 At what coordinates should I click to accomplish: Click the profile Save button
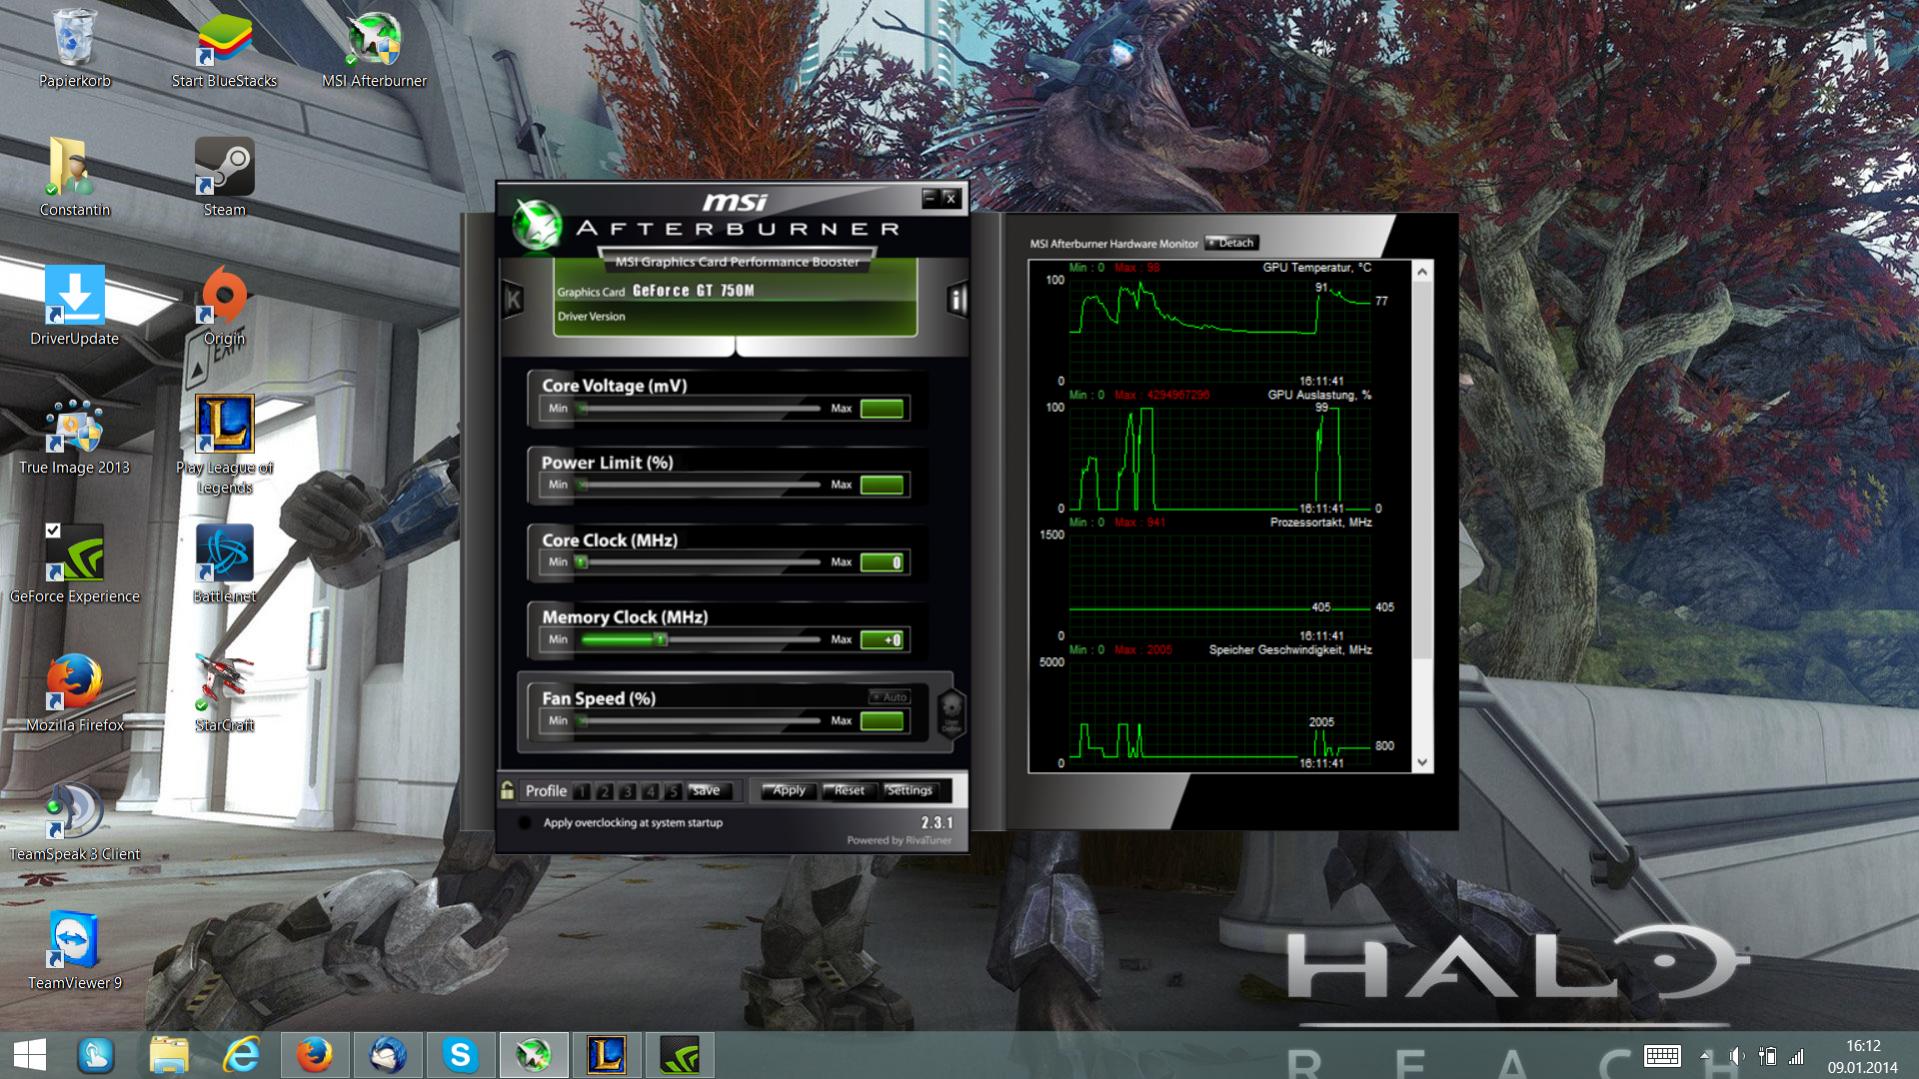coord(707,791)
